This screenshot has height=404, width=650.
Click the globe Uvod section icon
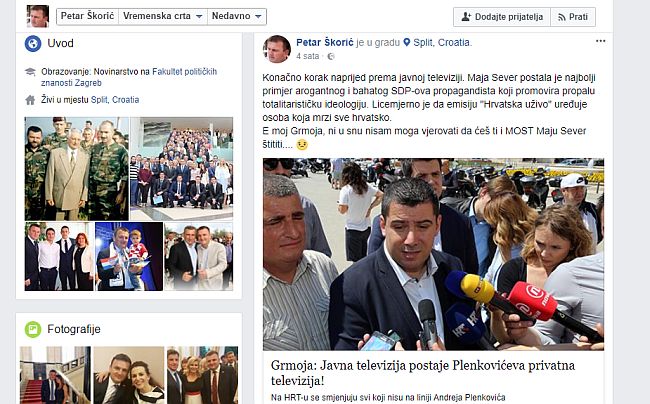pyautogui.click(x=33, y=44)
